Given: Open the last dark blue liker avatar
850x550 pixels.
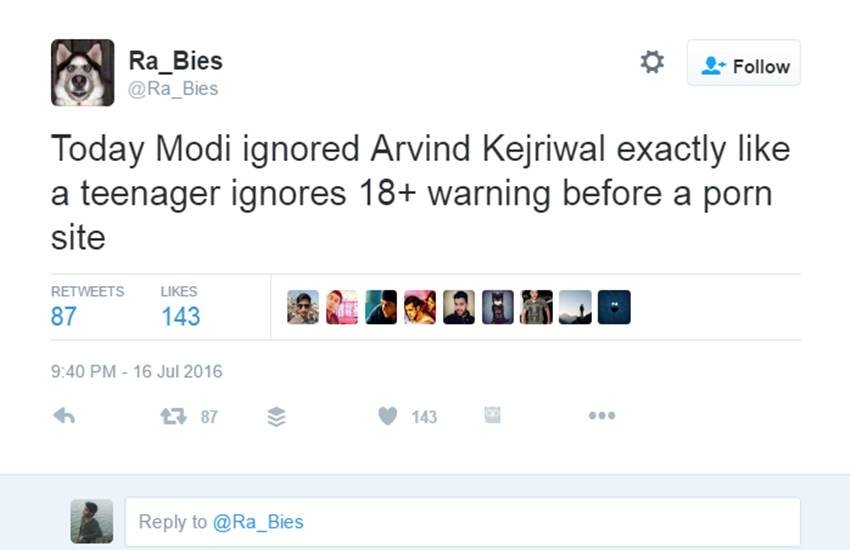Looking at the screenshot, I should tap(614, 307).
